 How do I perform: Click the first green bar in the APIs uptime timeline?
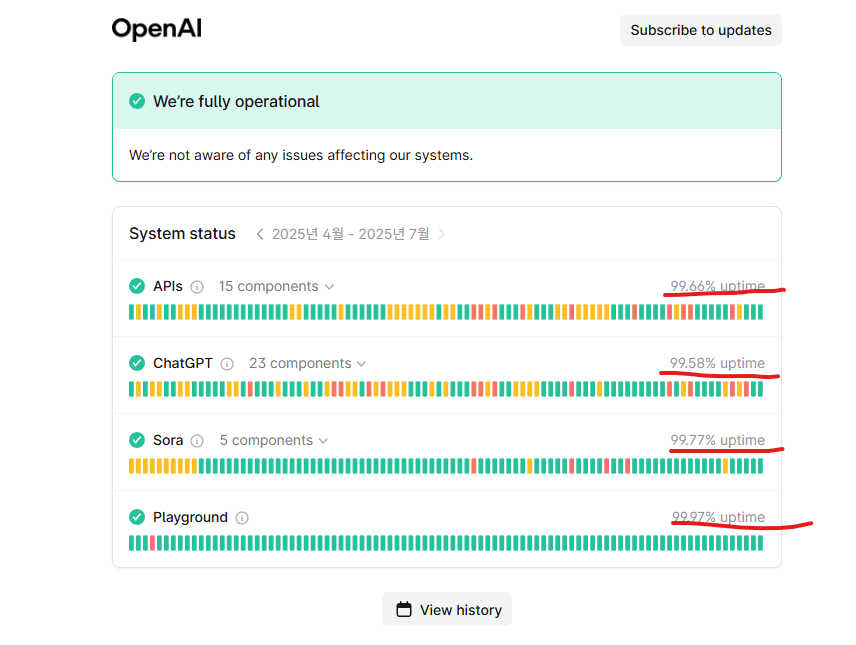(132, 312)
